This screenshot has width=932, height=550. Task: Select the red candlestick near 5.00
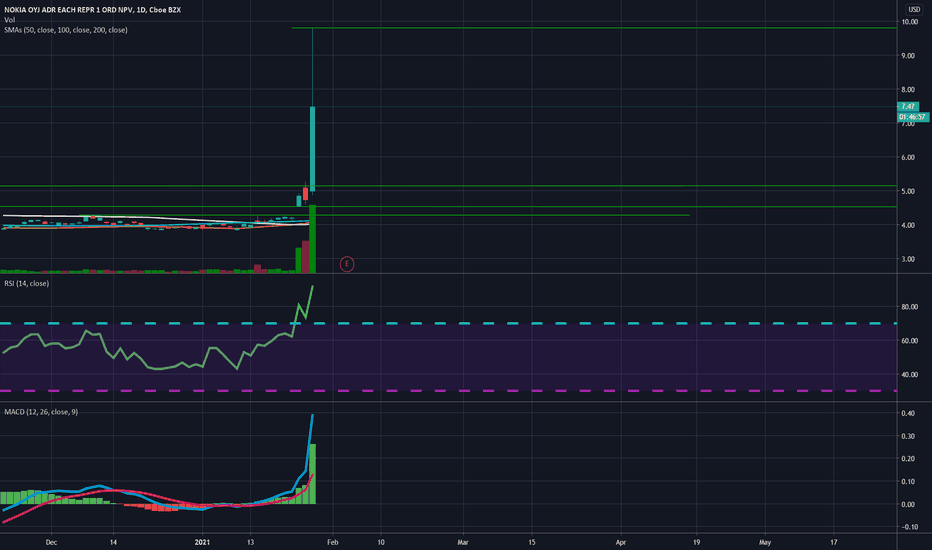click(306, 194)
